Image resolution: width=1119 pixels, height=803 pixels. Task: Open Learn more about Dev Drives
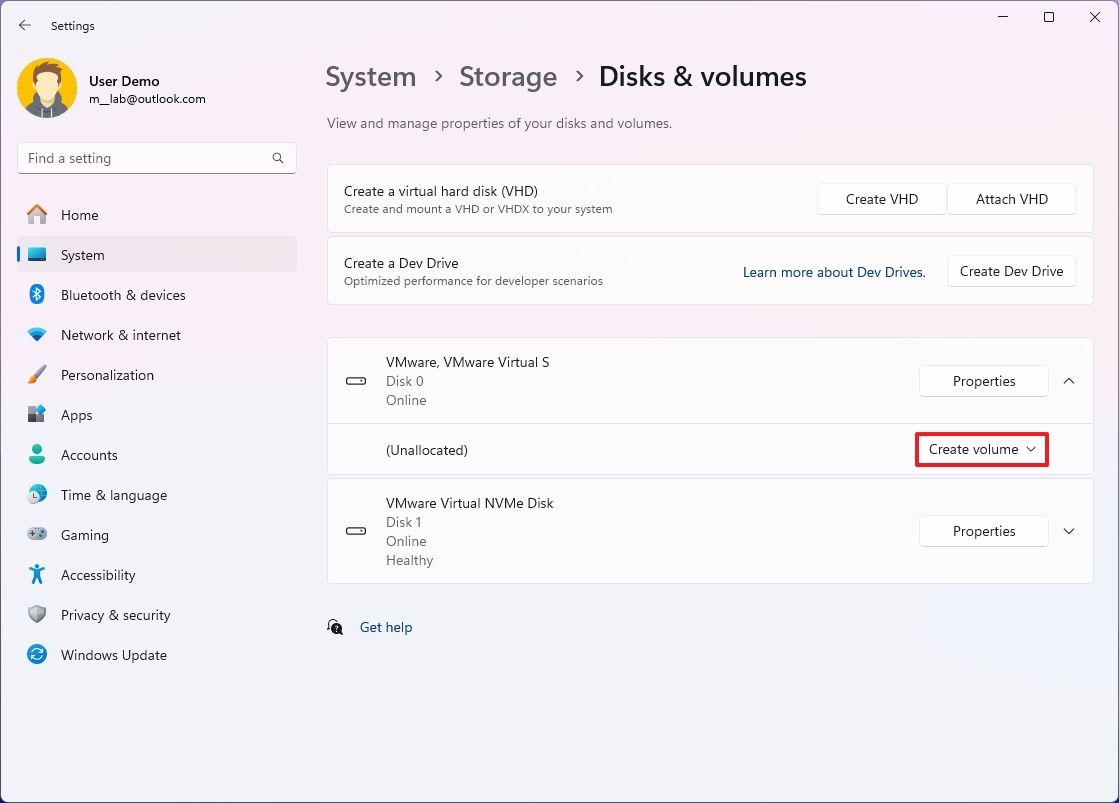834,271
